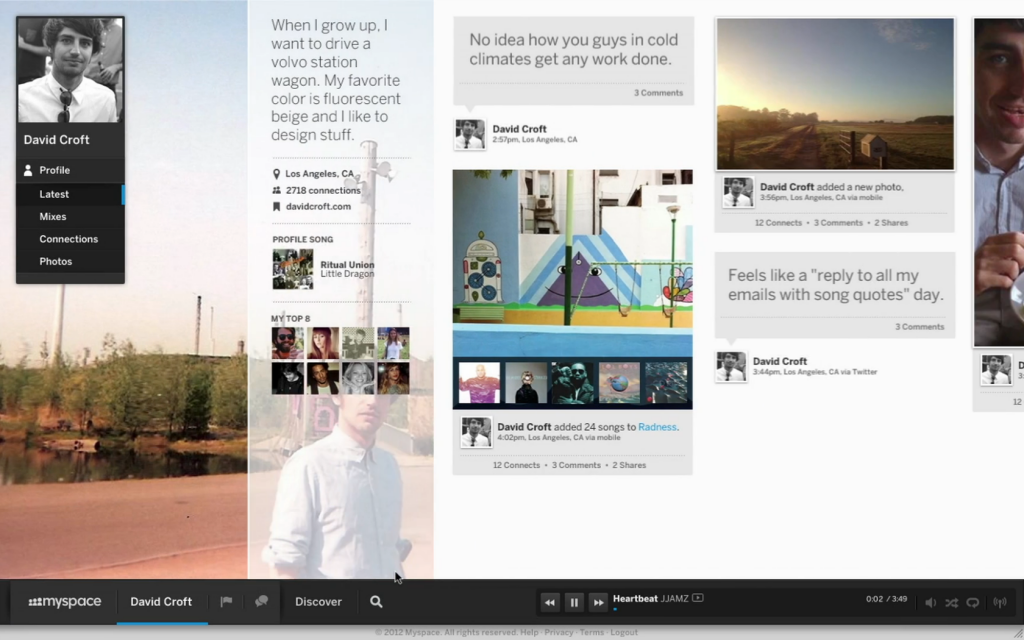The width and height of the screenshot is (1024, 640).
Task: Click the location pin icon by Los Angeles
Action: point(276,174)
